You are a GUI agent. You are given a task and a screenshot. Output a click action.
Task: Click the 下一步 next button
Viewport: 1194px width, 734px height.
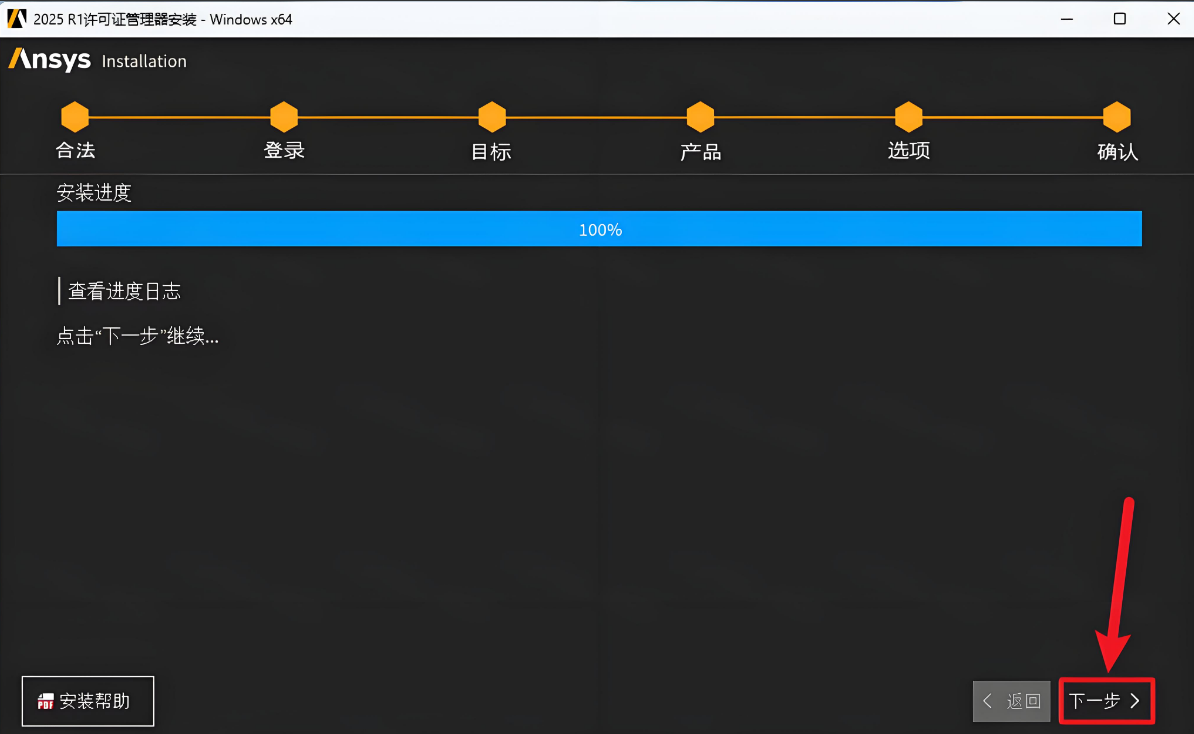[1106, 700]
